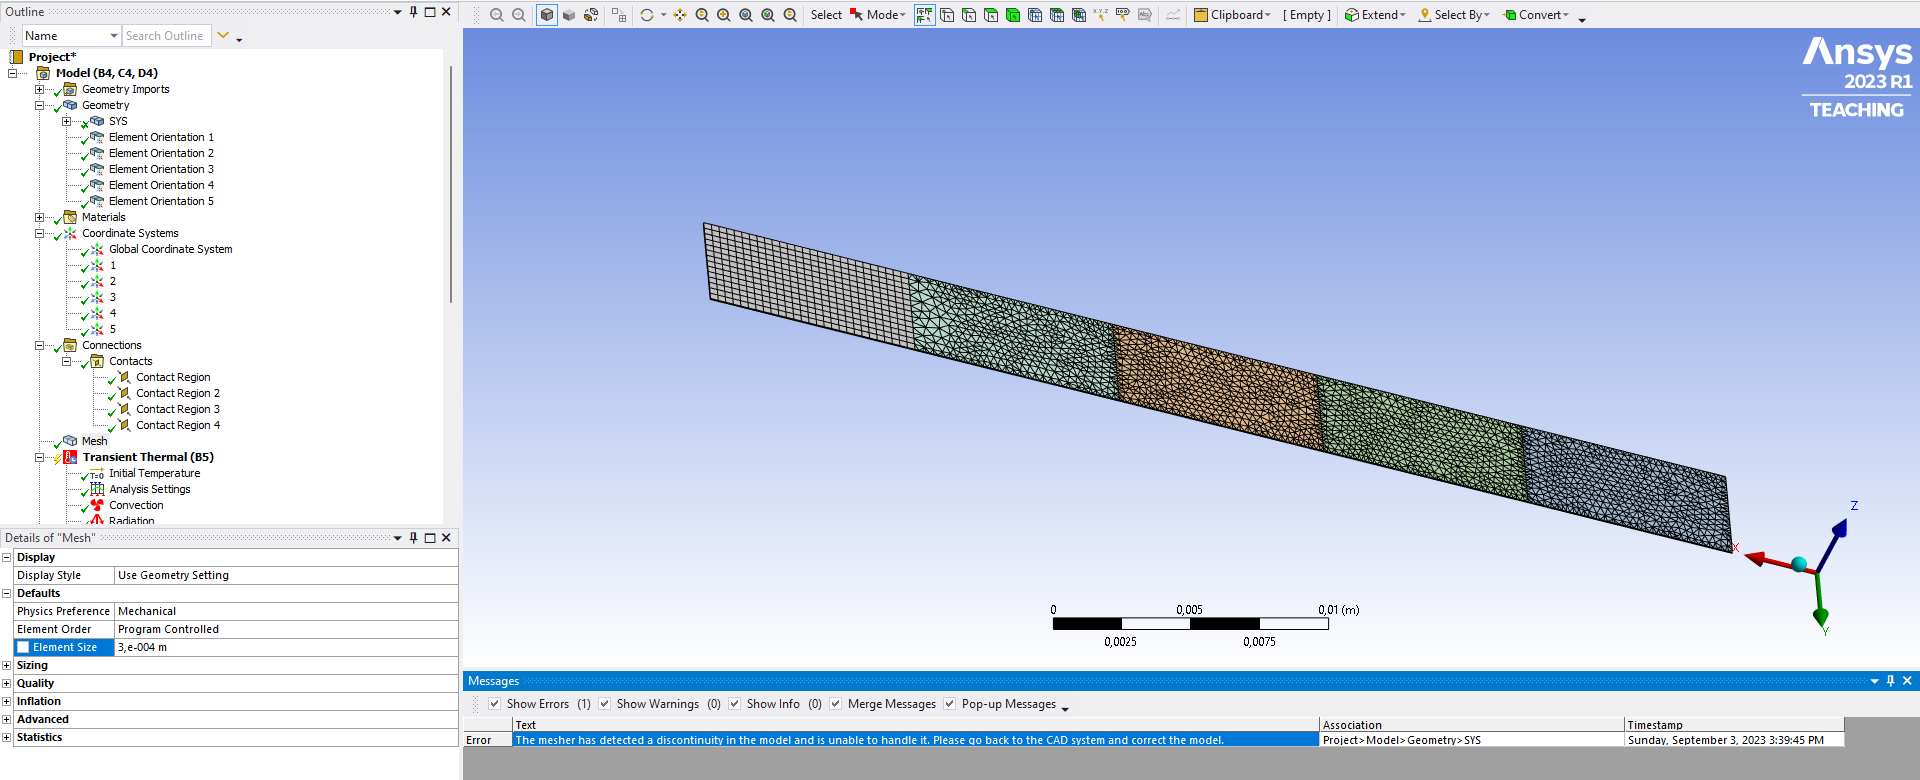Pin the Outline panel with pushpin icon
Viewport: 1920px width, 780px height.
coord(414,12)
